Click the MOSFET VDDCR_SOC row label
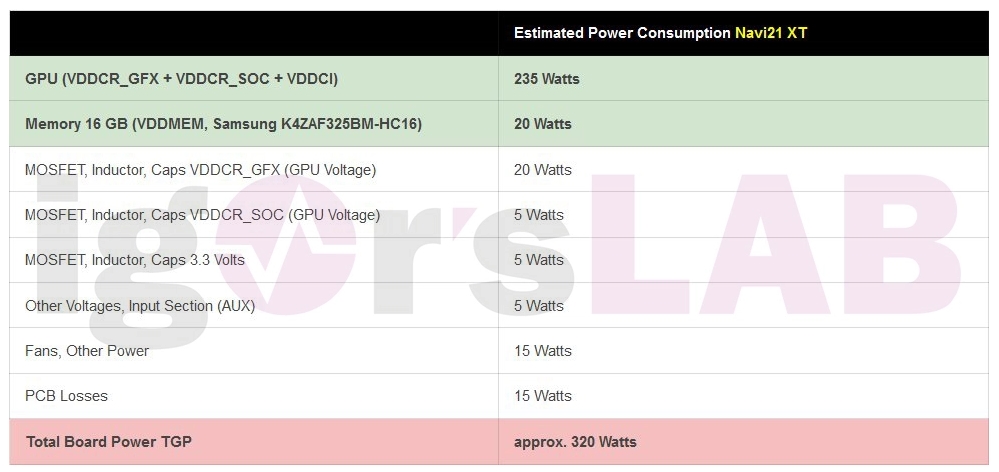This screenshot has width=999, height=472. tap(202, 215)
